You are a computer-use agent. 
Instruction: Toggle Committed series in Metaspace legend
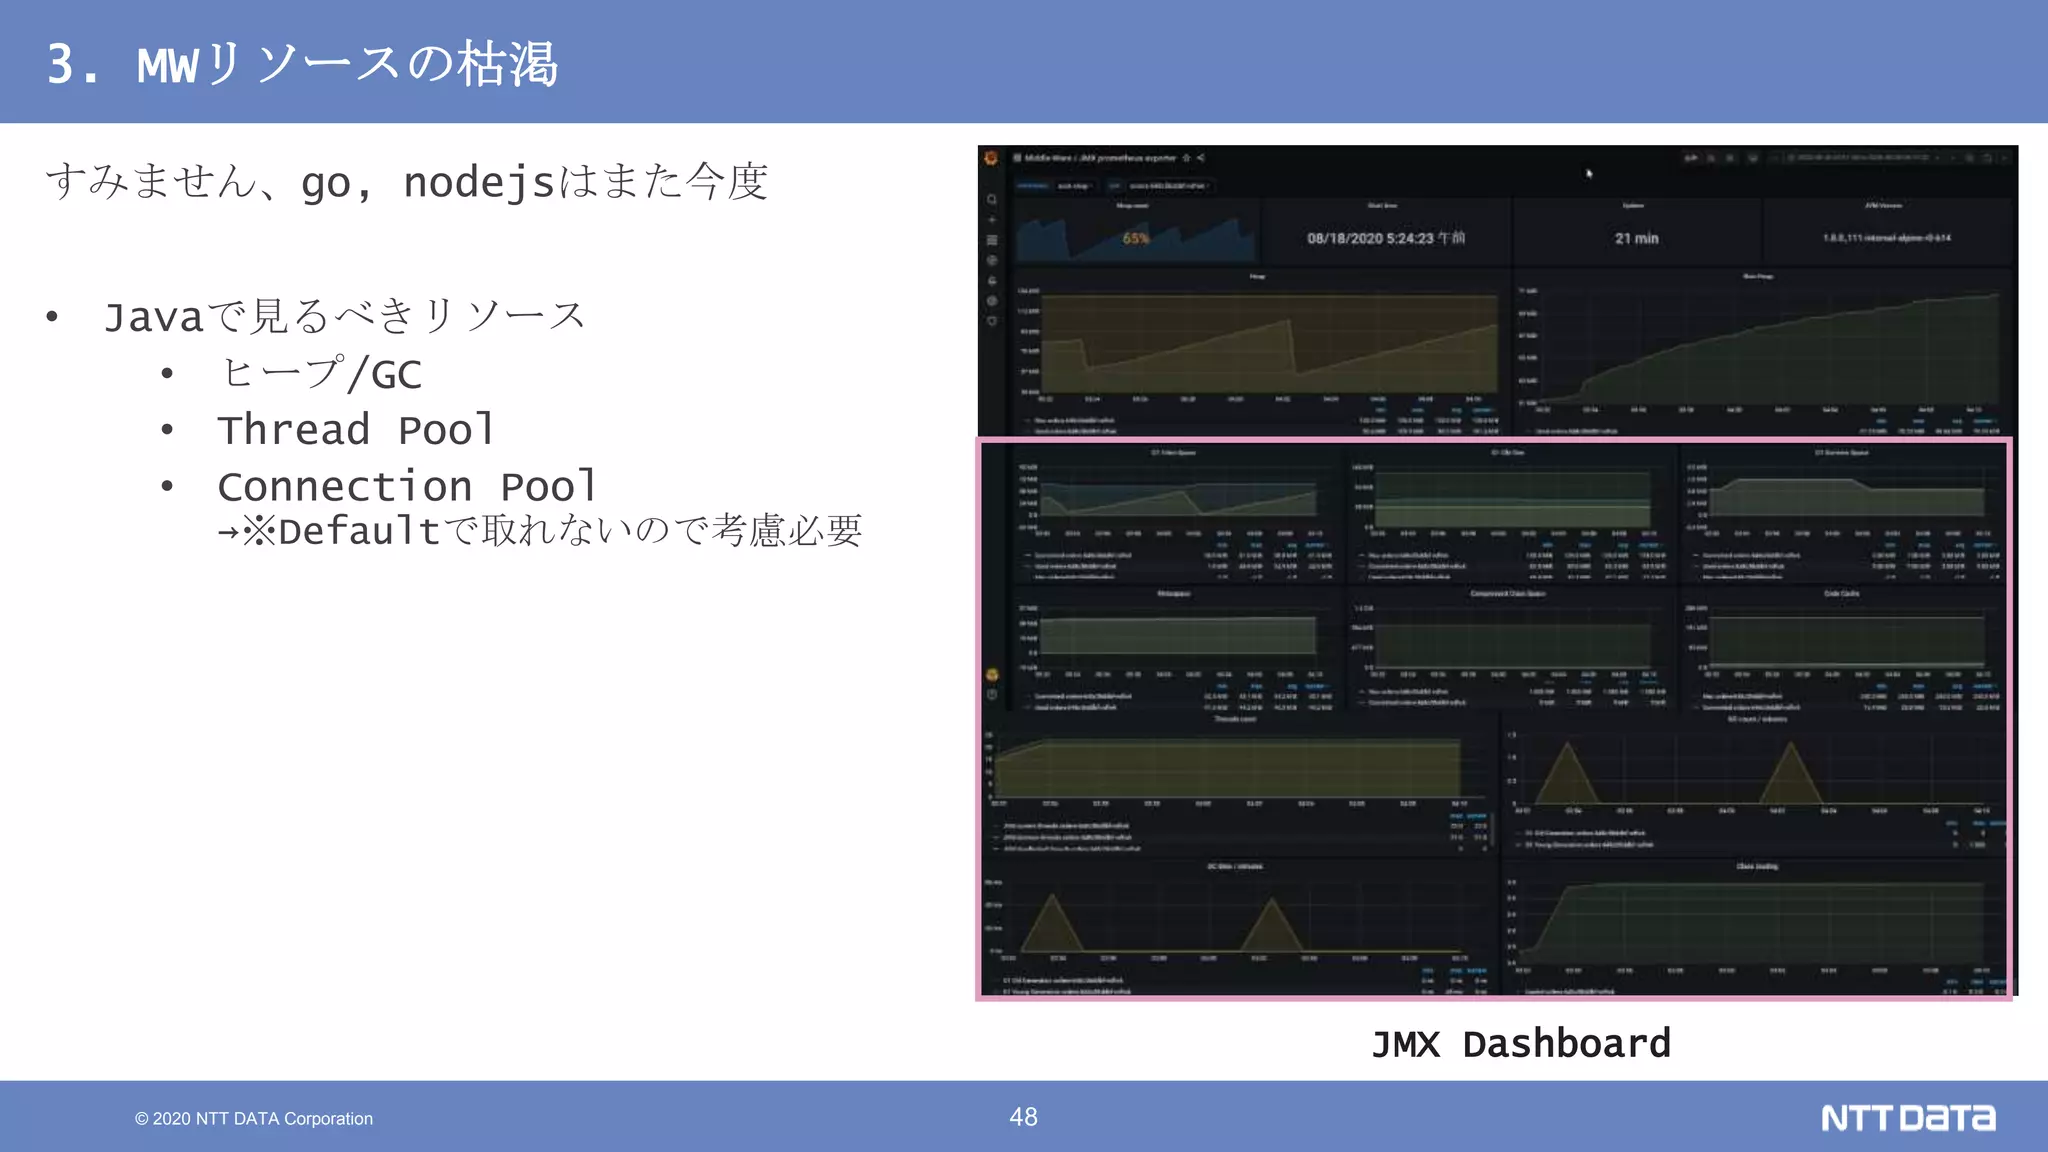pyautogui.click(x=1083, y=696)
